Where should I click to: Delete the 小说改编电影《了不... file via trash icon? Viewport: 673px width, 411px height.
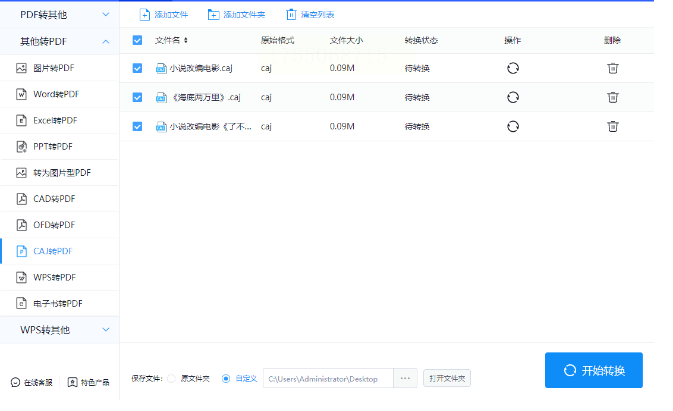tap(613, 127)
